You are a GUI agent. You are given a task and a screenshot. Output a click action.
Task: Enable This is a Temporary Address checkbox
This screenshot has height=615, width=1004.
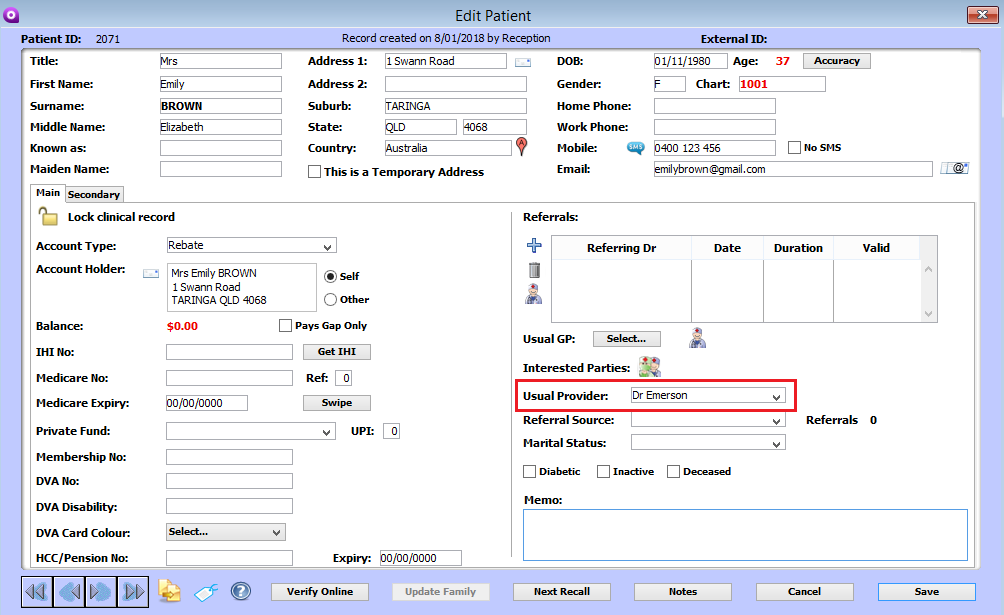tap(314, 172)
